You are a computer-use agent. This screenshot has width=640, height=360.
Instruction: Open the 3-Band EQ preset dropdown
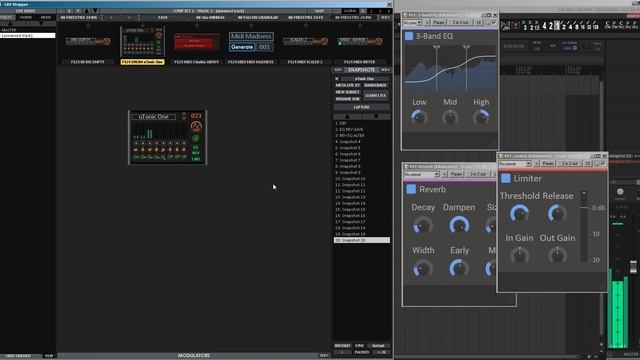tap(412, 22)
